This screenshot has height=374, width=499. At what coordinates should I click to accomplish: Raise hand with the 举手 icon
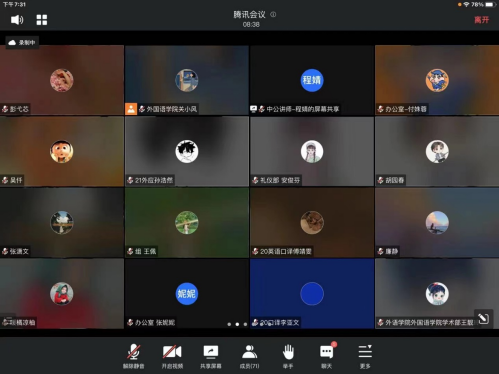pos(288,356)
